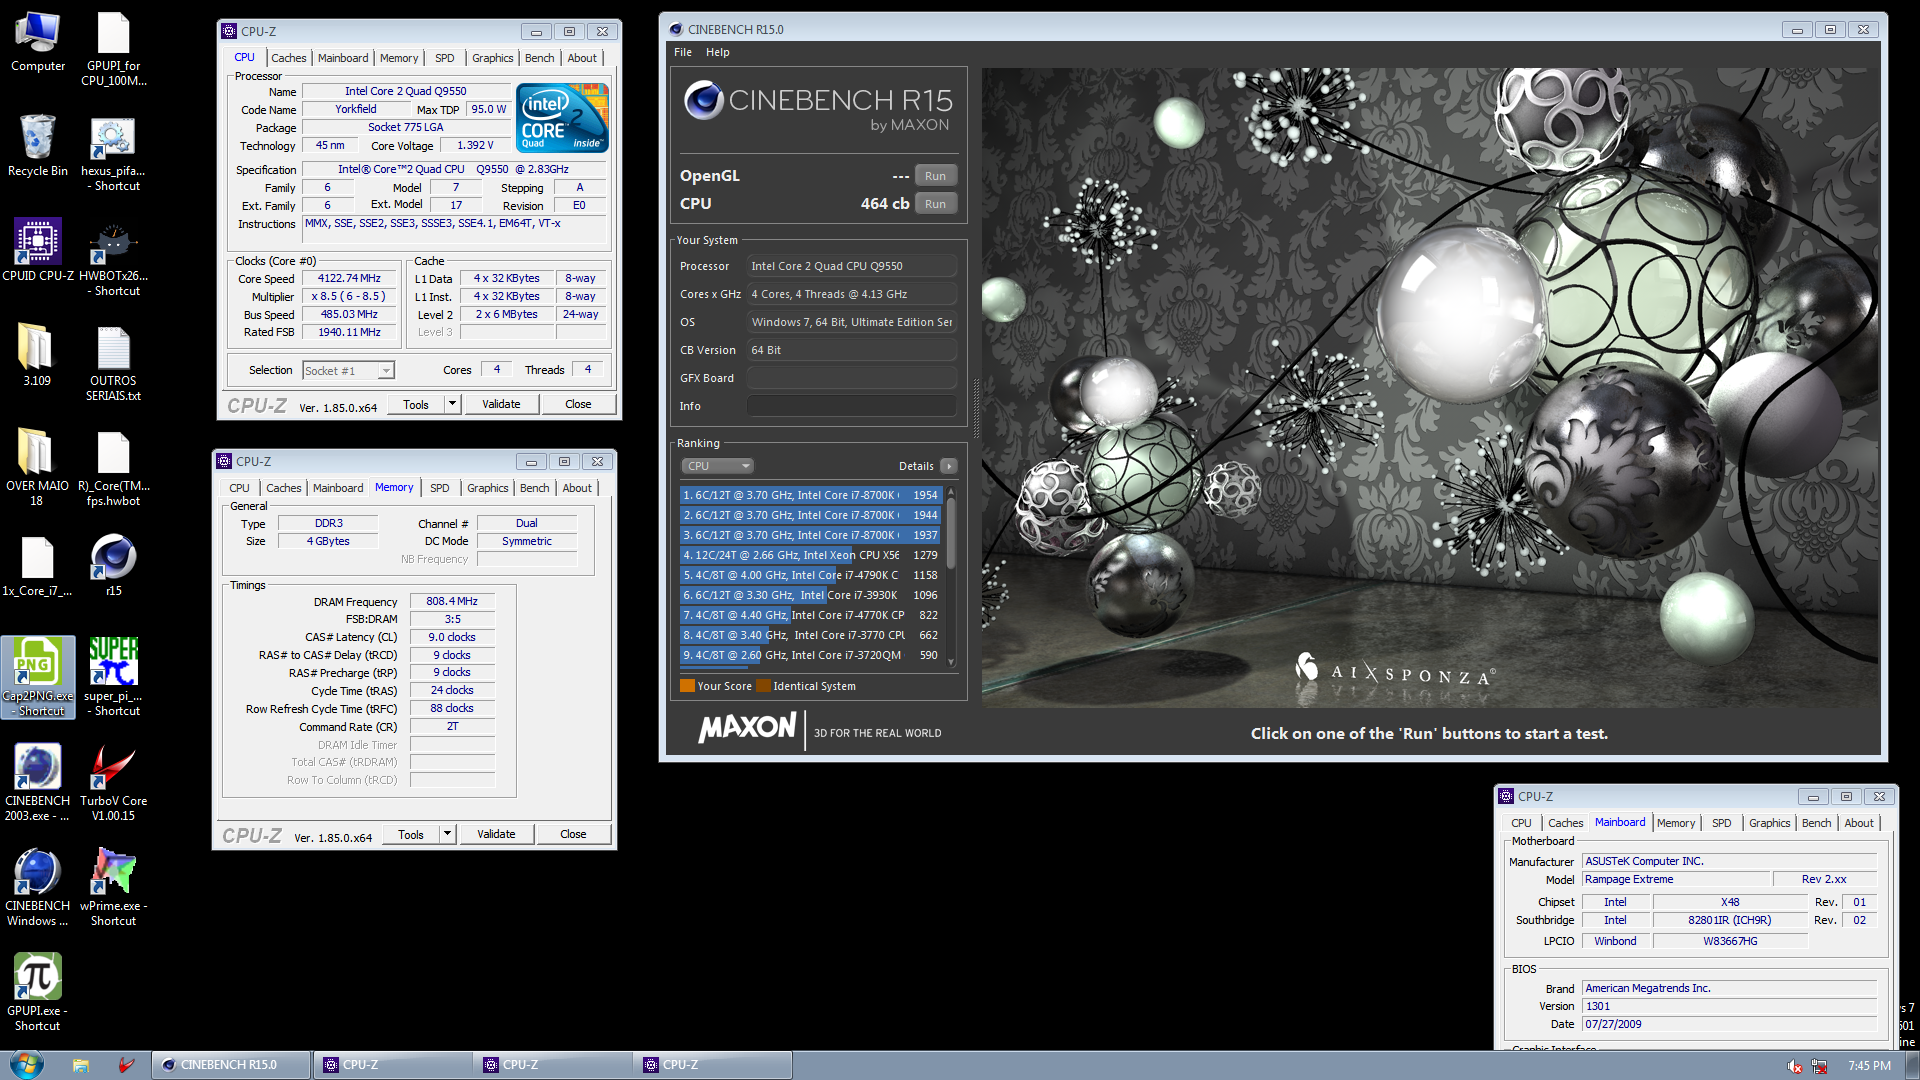1920x1080 pixels.
Task: Open the CPU ranking filter dropdown
Action: [717, 466]
